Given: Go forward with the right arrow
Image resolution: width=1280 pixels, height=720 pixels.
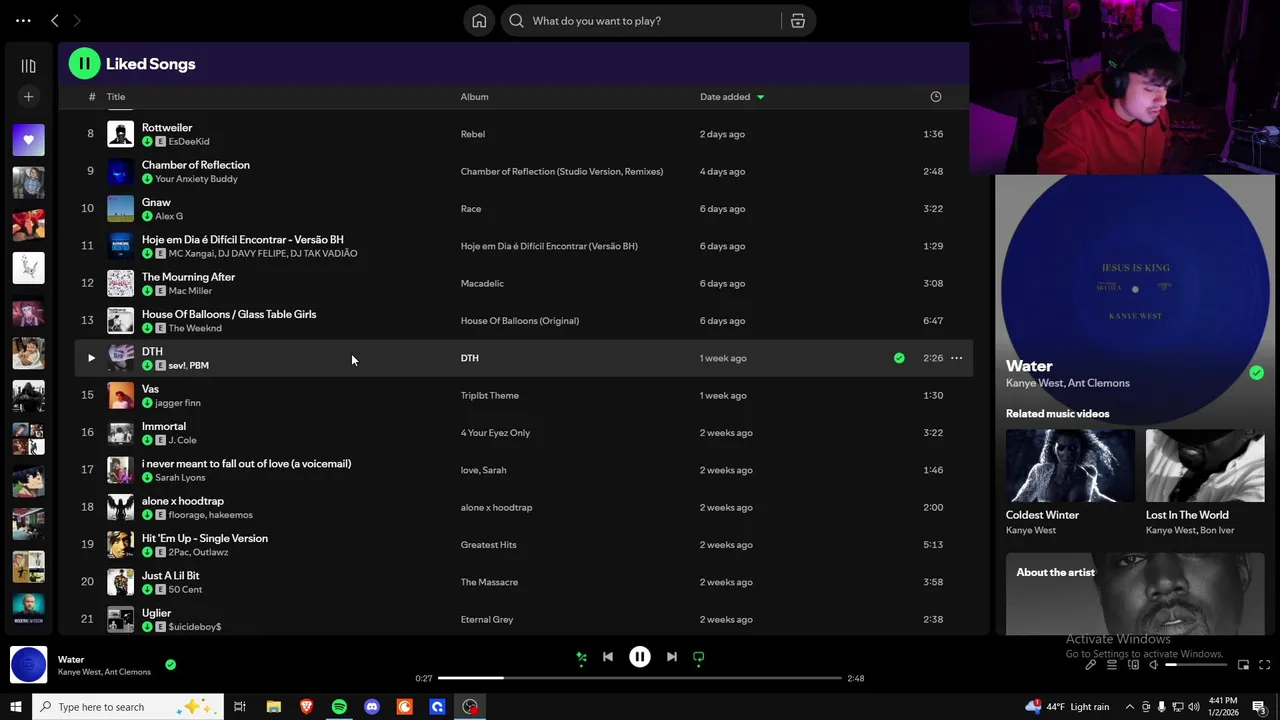Looking at the screenshot, I should [77, 20].
